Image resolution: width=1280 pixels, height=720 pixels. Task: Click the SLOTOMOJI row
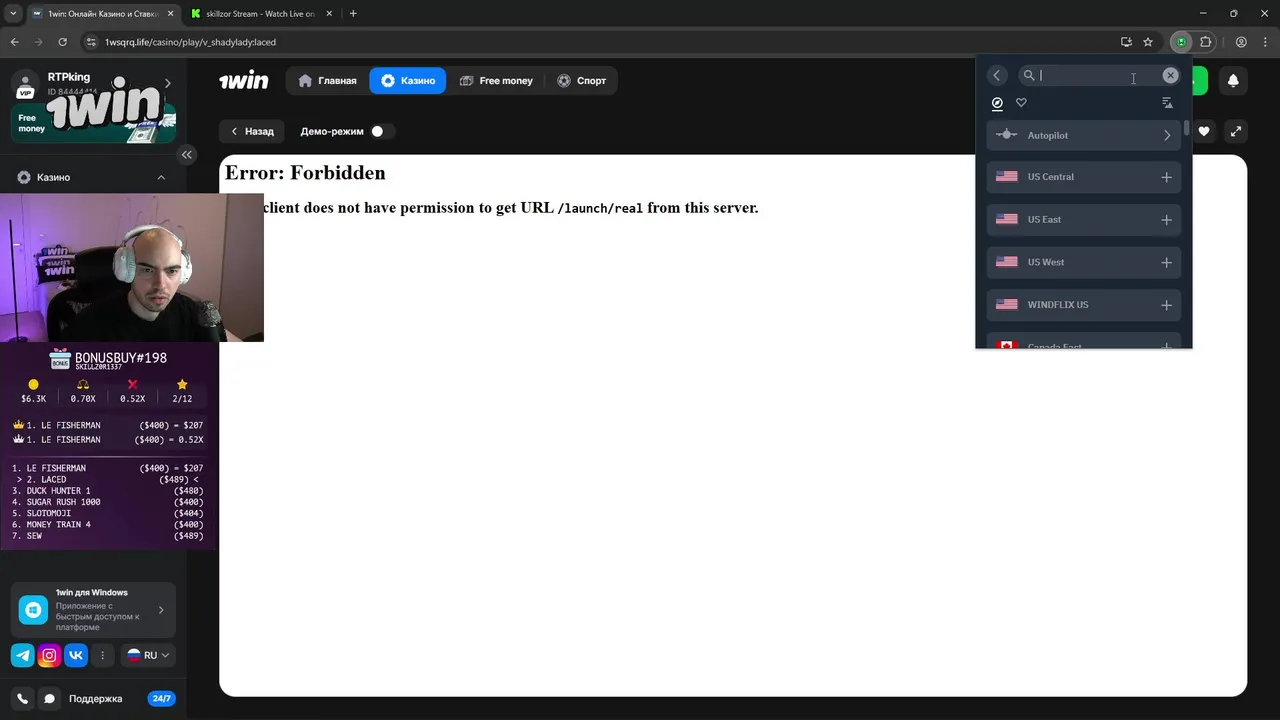(108, 513)
